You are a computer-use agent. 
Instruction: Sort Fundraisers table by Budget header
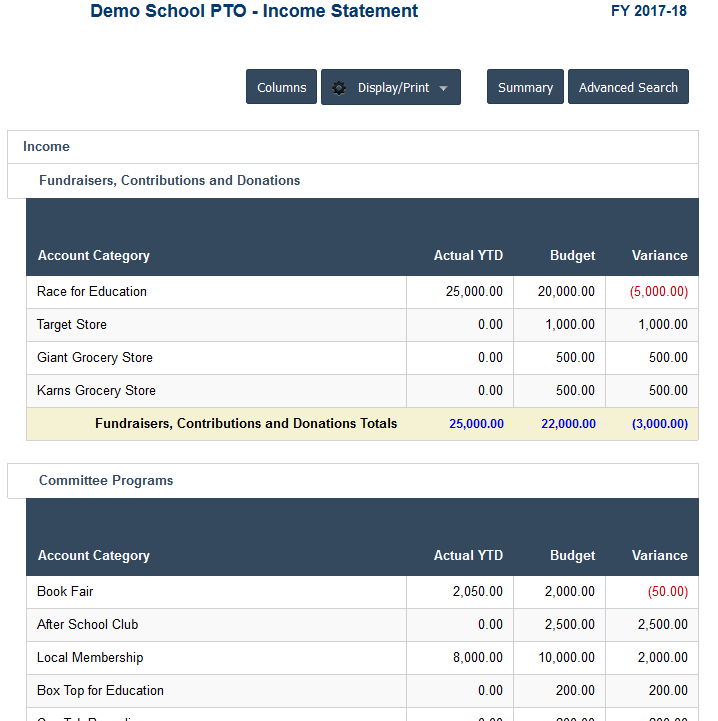click(573, 256)
